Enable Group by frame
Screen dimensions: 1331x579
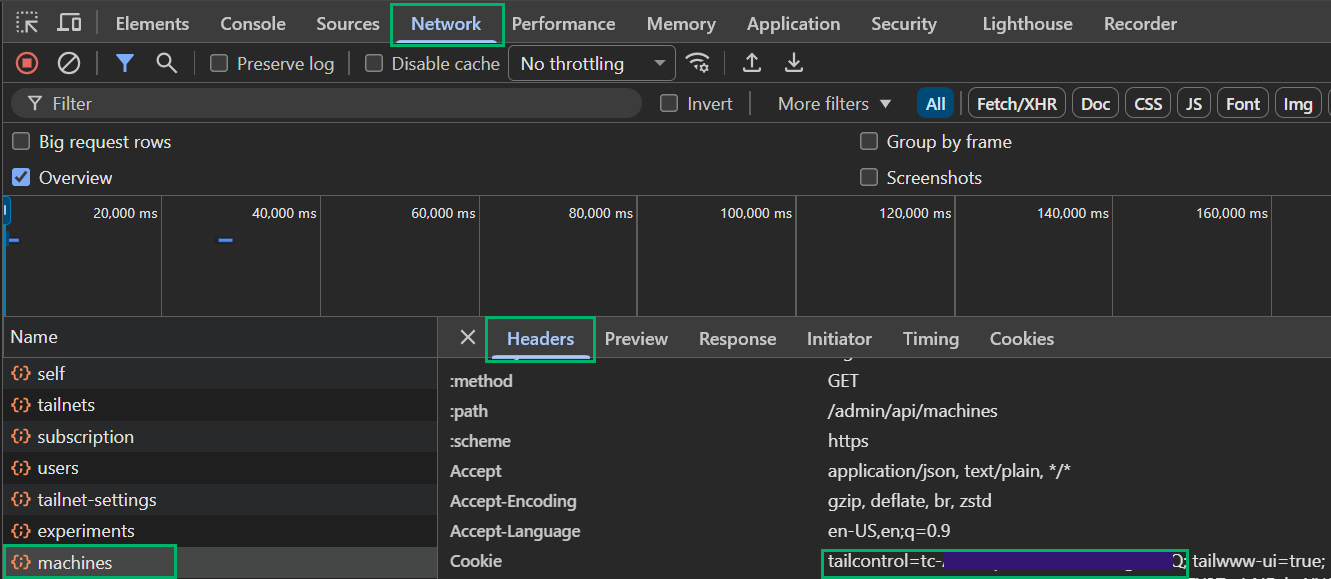[x=869, y=142]
